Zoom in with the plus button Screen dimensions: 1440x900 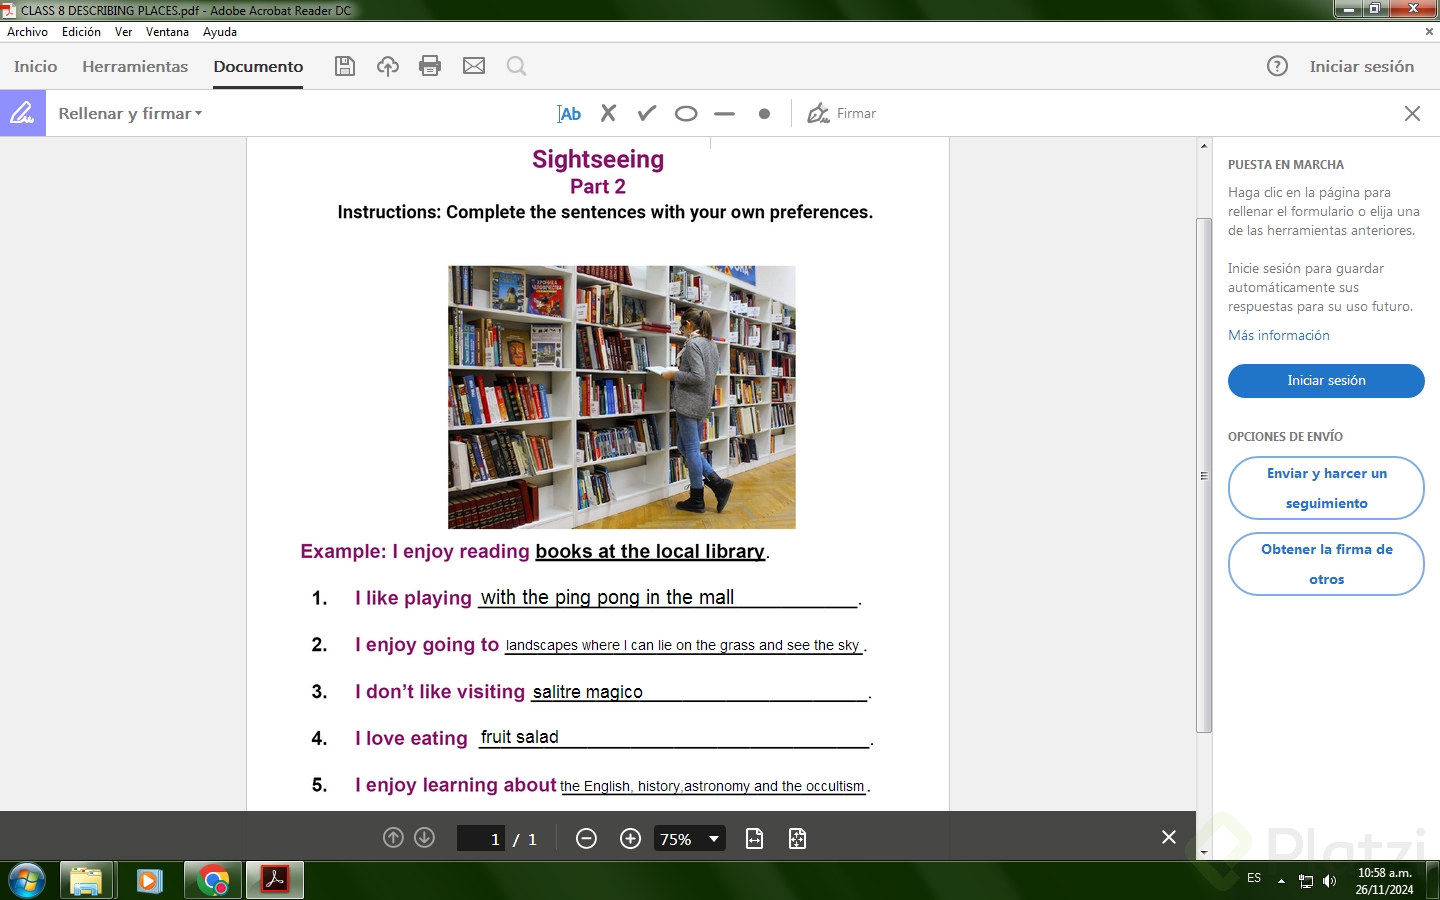coord(630,839)
